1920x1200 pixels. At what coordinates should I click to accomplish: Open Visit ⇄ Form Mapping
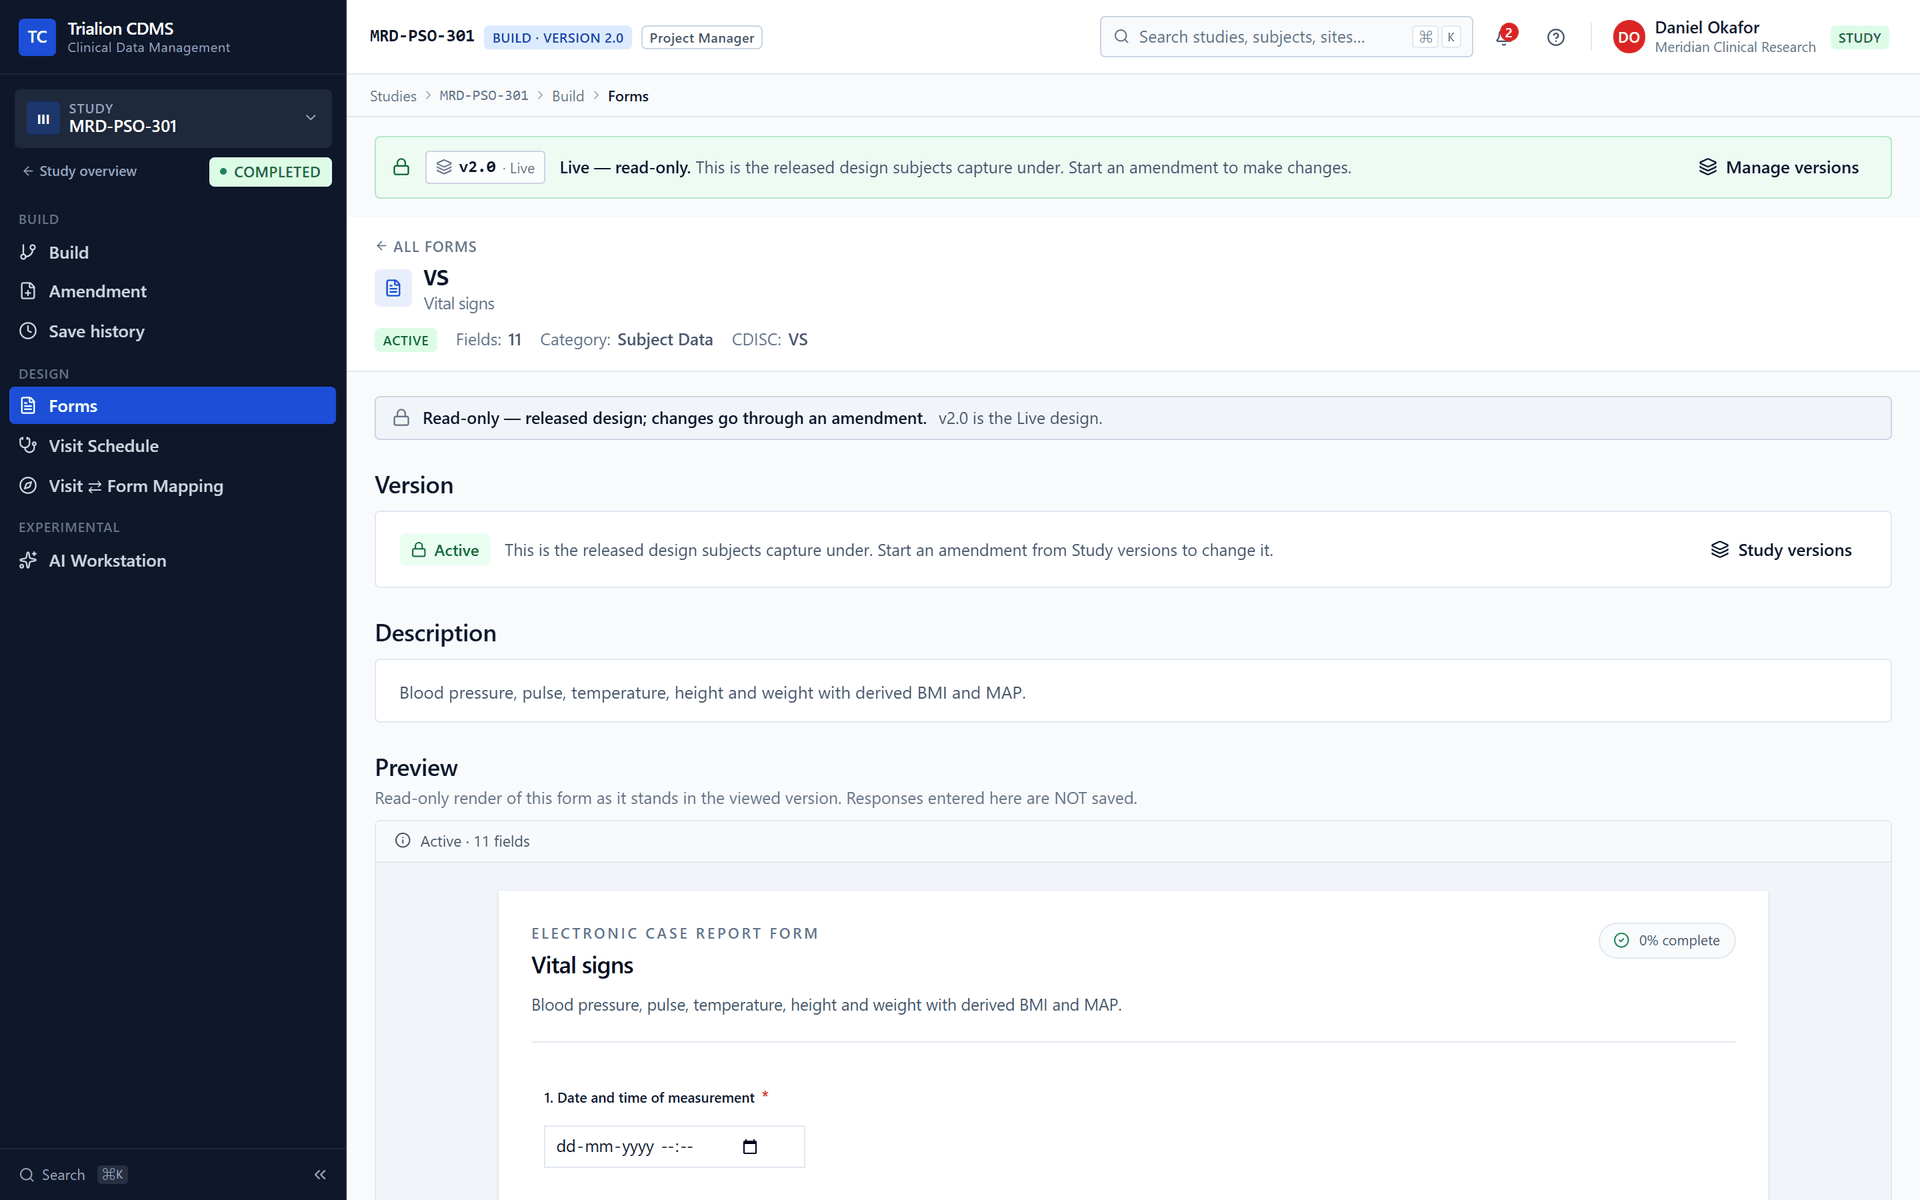tap(173, 485)
